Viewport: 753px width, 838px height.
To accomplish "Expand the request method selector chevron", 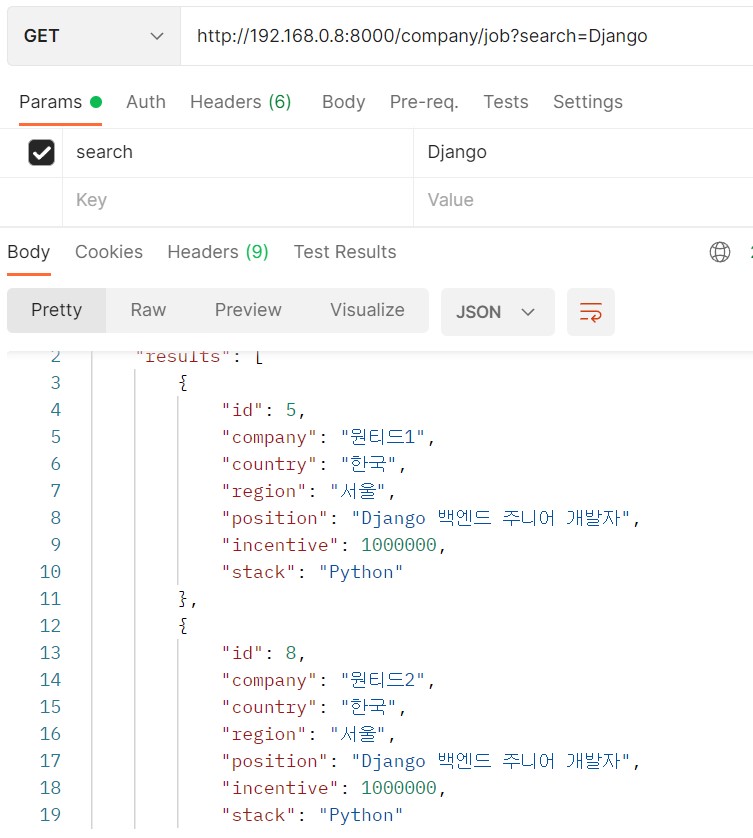I will coord(156,35).
